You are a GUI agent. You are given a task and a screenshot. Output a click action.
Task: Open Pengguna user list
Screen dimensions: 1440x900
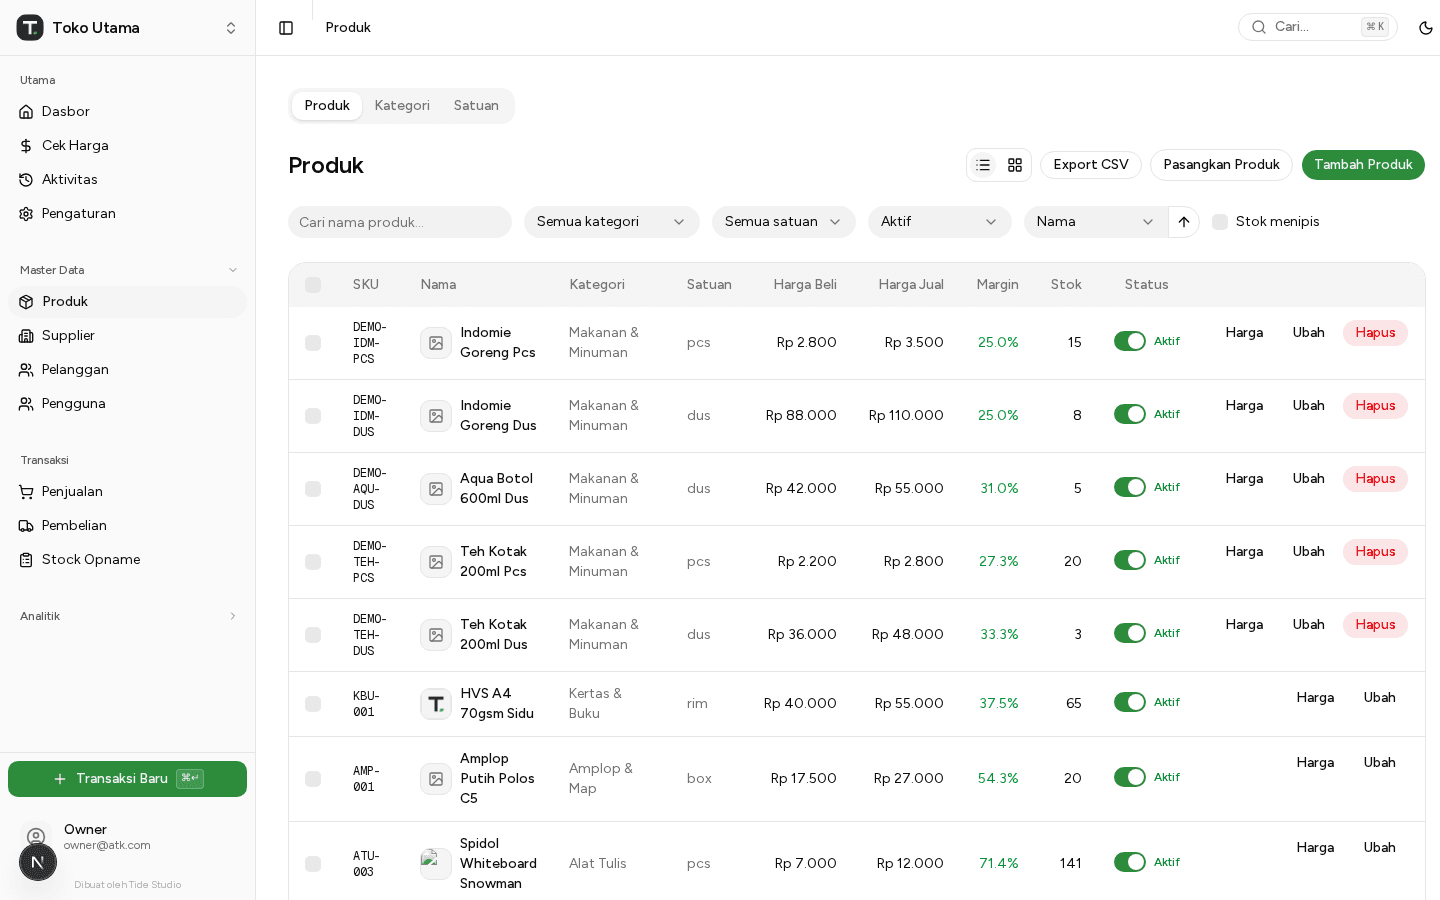click(x=127, y=404)
